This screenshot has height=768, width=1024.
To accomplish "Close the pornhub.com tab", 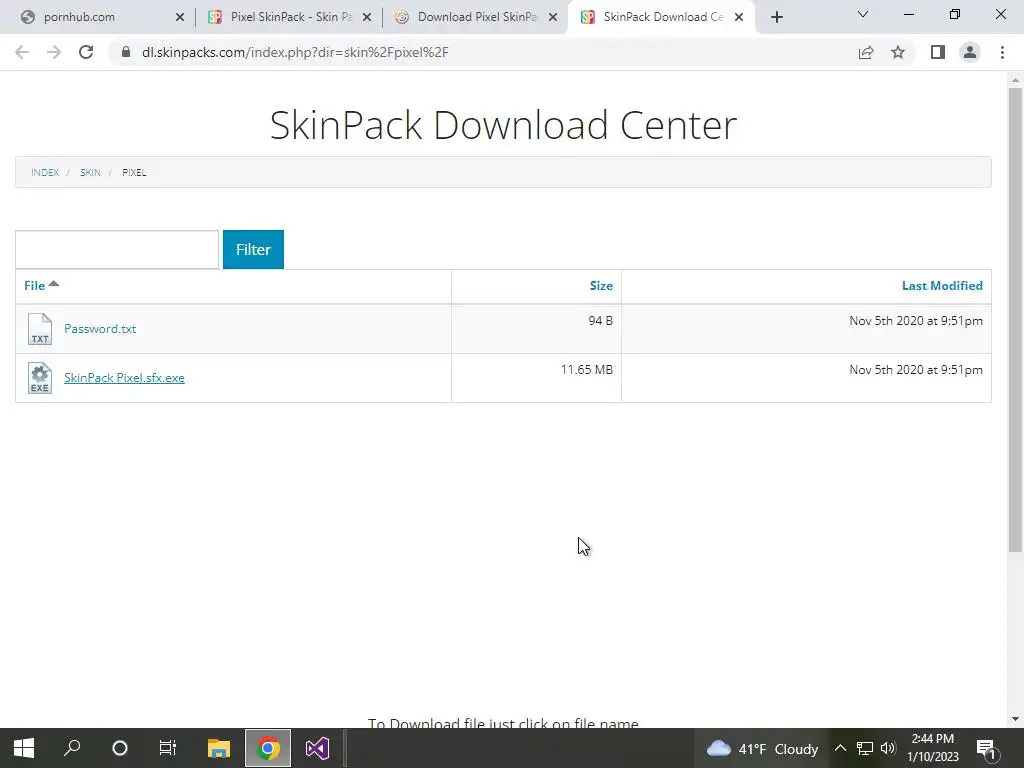I will click(x=180, y=18).
